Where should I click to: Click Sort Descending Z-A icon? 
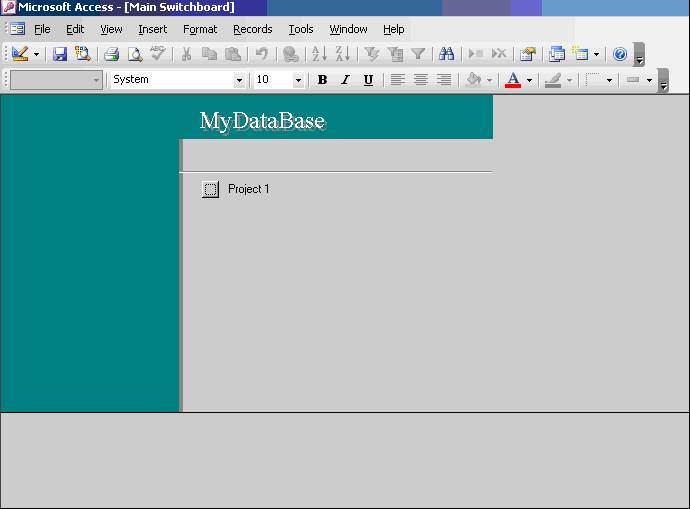pyautogui.click(x=342, y=54)
